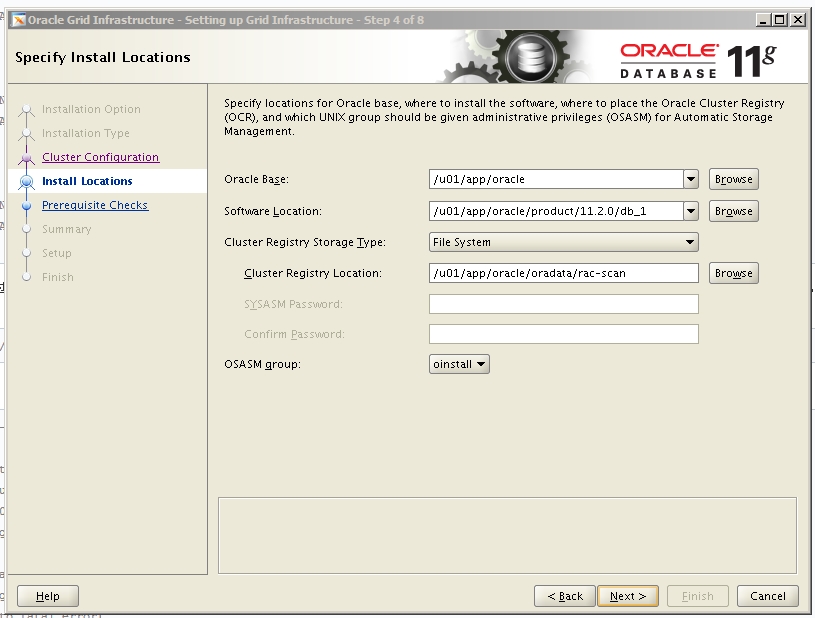Image resolution: width=815 pixels, height=618 pixels.
Task: Open Cluster Registry Storage Type dropdown
Action: pos(563,242)
